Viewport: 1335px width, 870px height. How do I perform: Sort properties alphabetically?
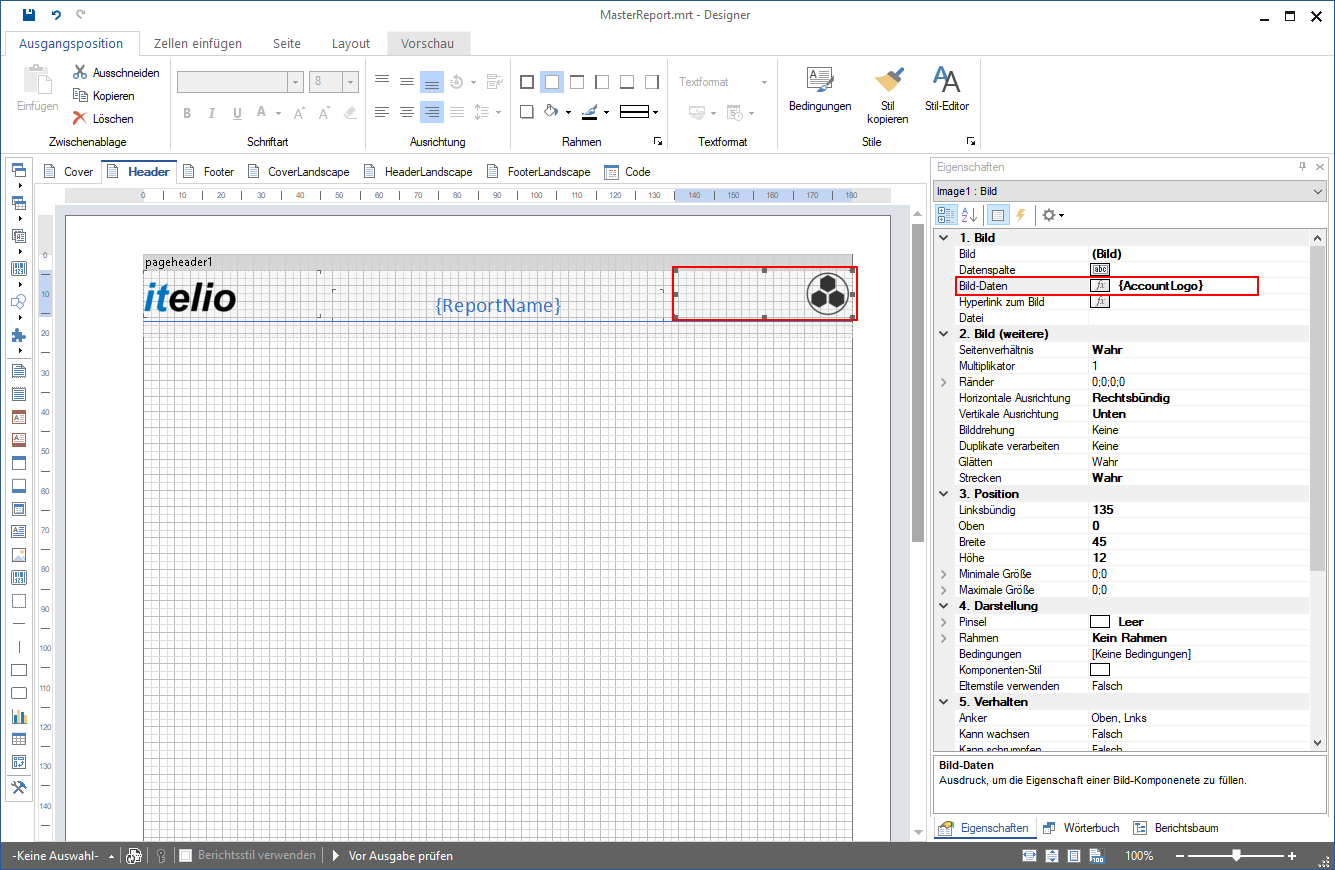point(969,214)
